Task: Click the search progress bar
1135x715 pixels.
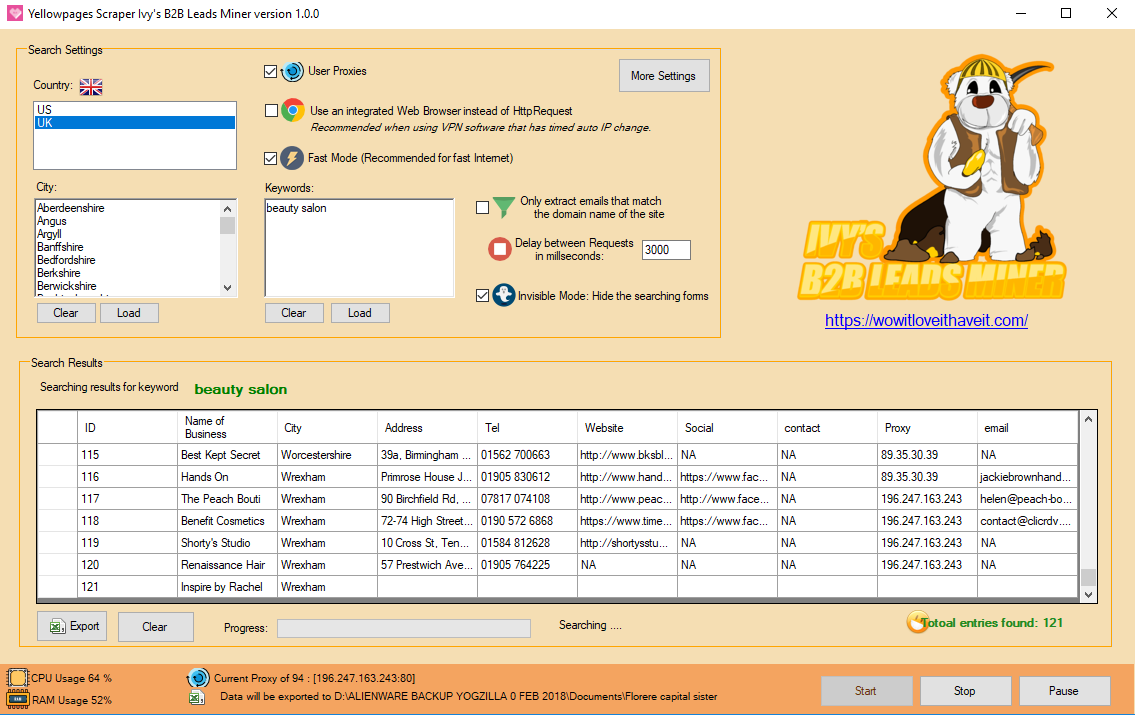Action: [404, 628]
